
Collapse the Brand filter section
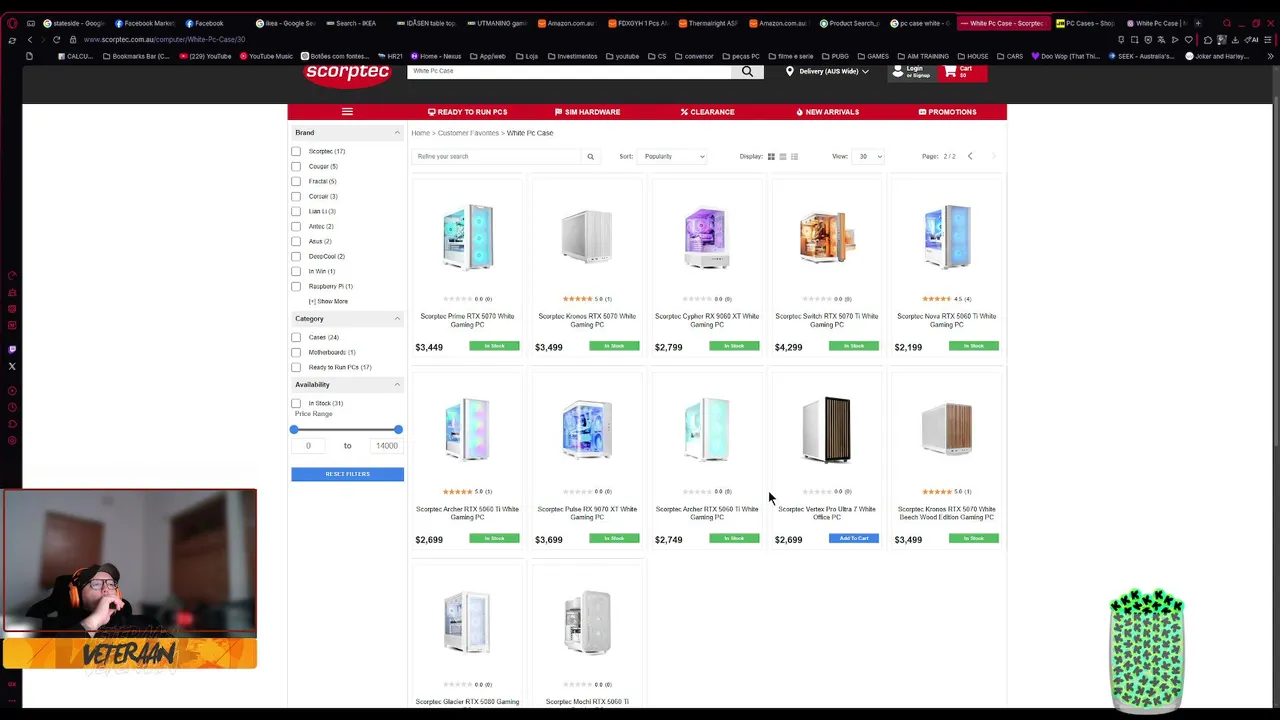coord(397,133)
